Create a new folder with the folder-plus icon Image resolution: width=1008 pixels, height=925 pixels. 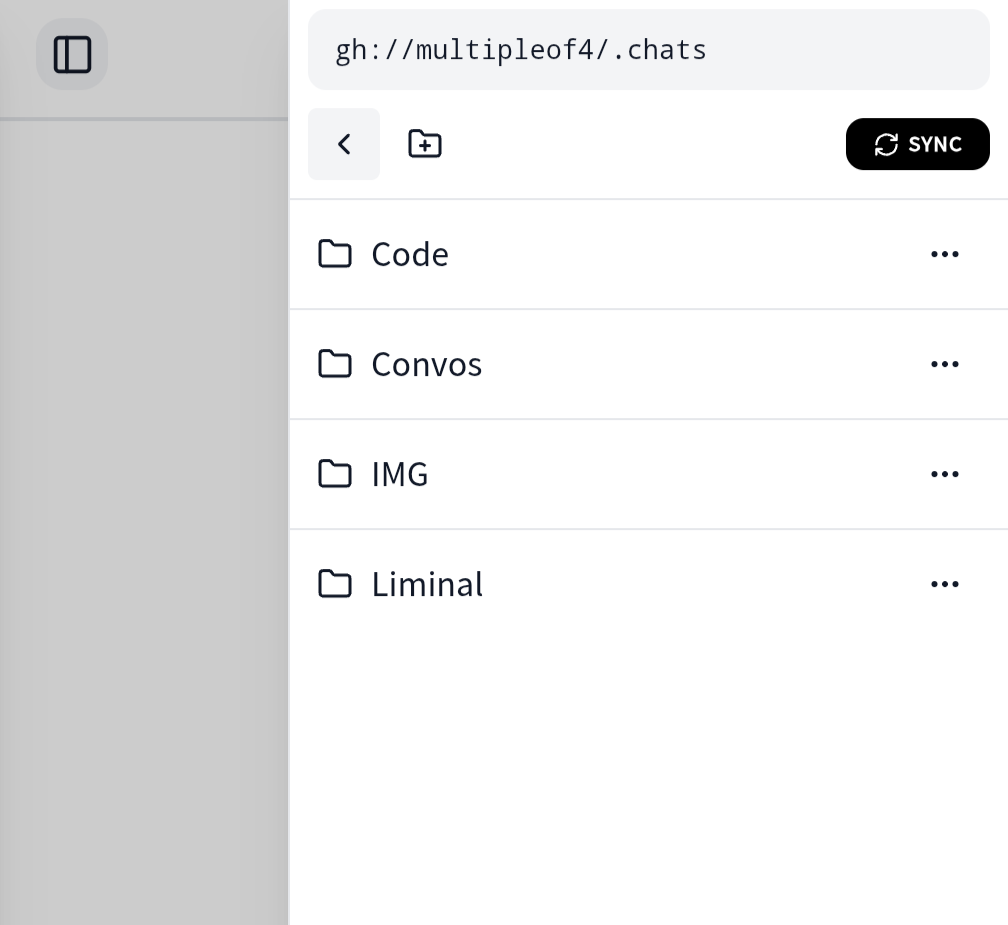pyautogui.click(x=425, y=144)
